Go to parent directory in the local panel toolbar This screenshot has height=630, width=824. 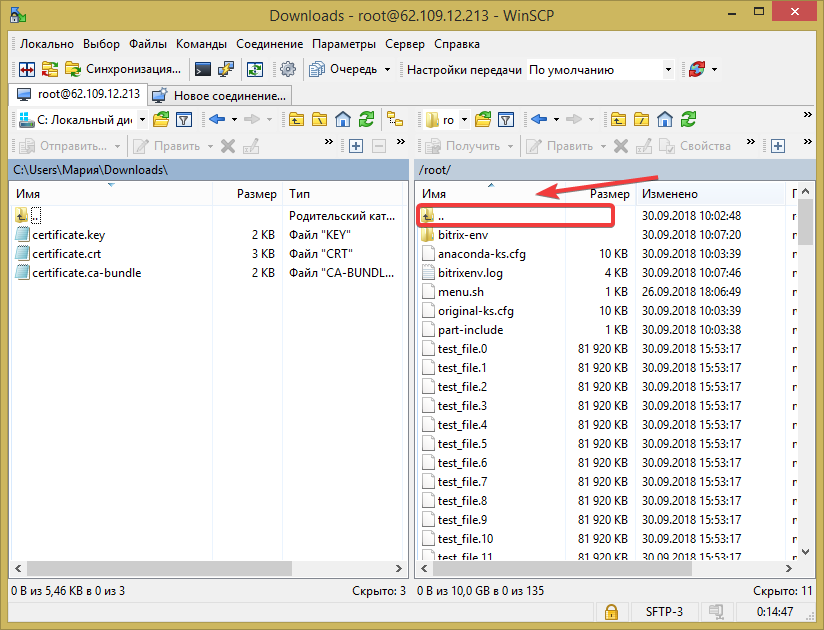pyautogui.click(x=296, y=120)
